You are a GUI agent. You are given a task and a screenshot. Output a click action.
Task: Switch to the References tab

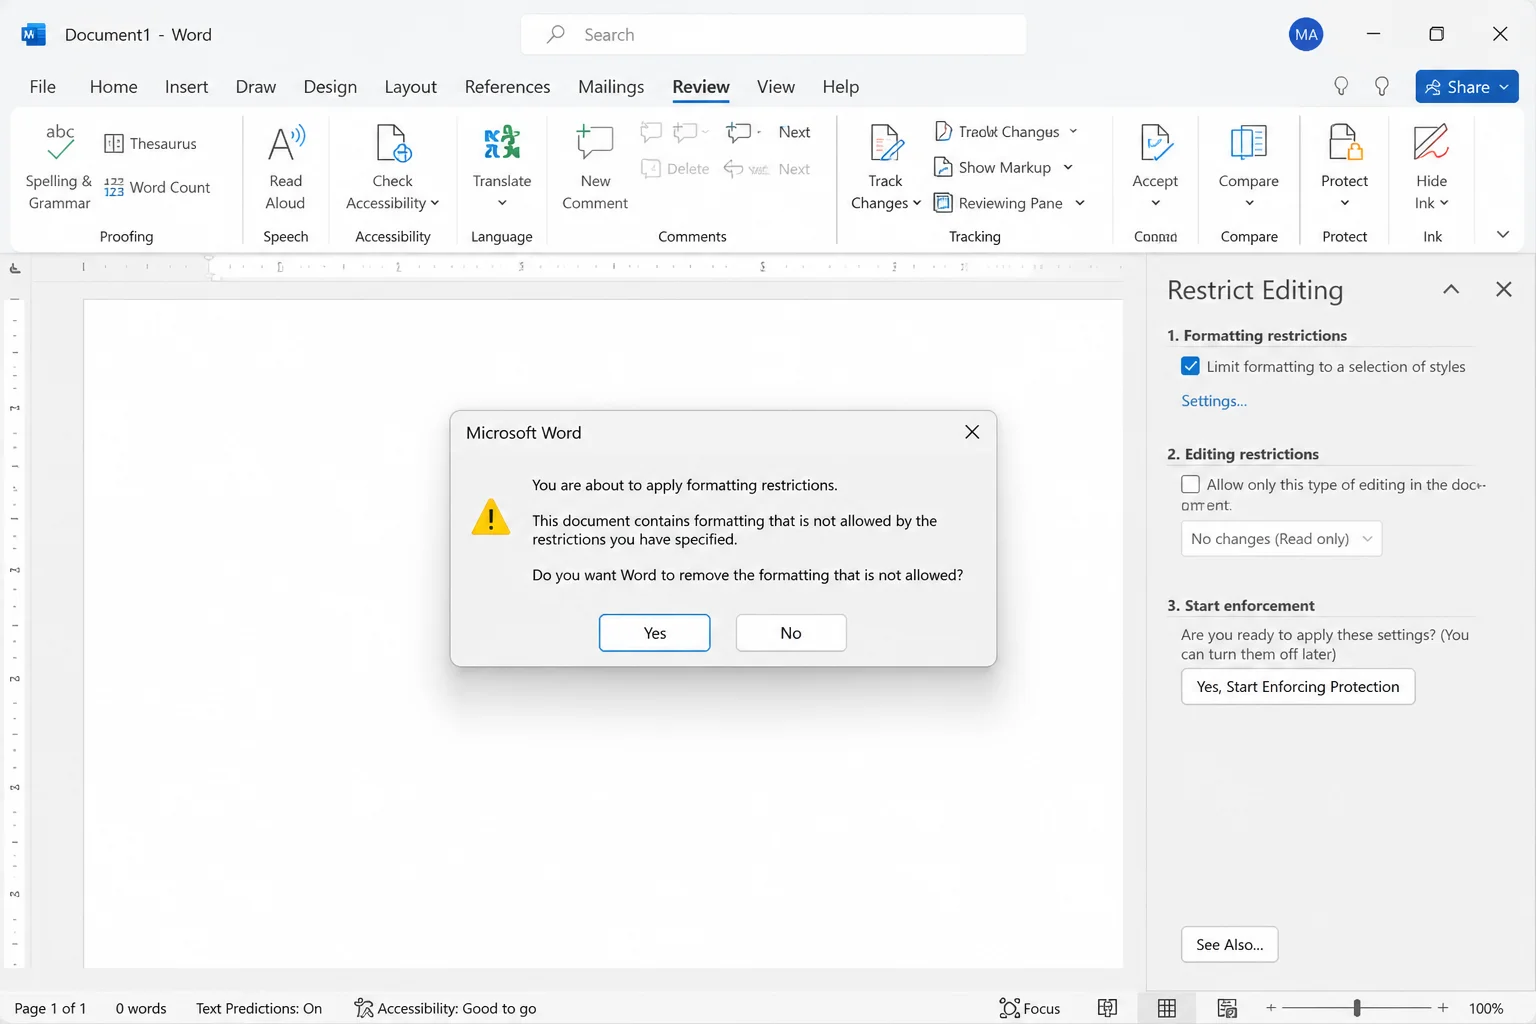507,87
